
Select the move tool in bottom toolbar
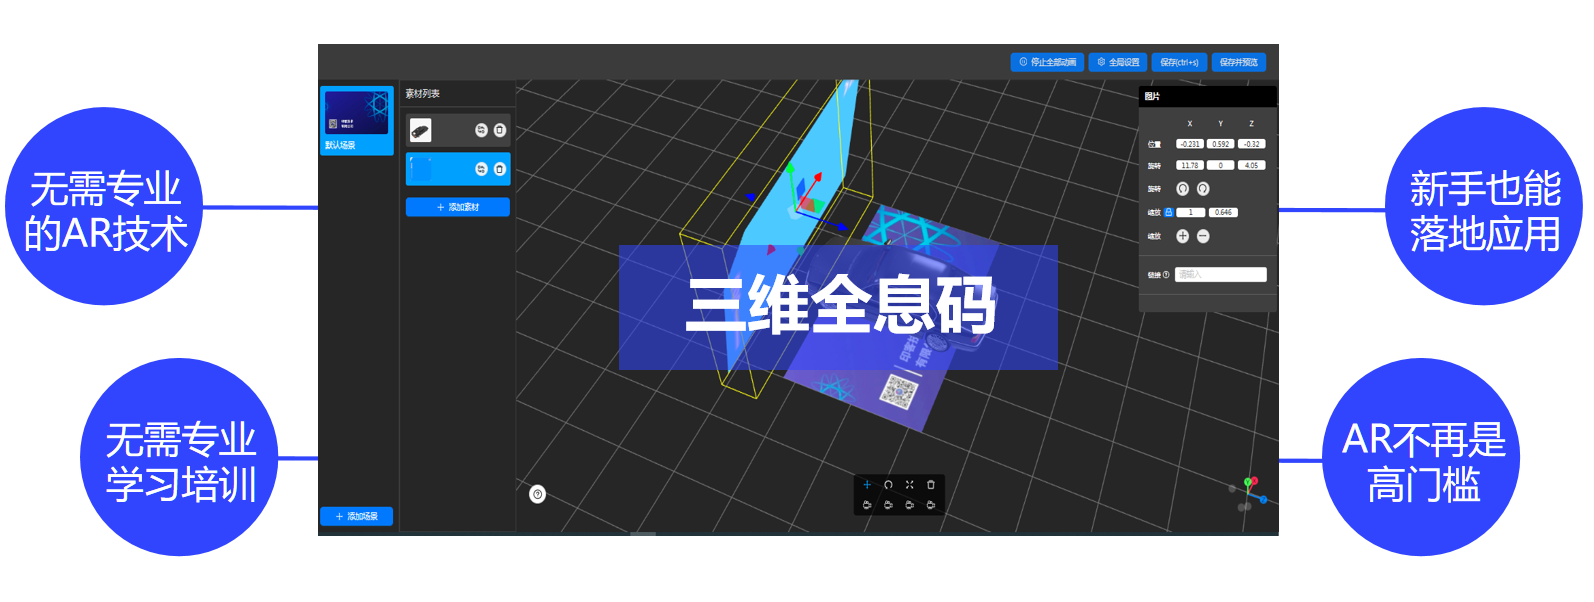tap(867, 485)
